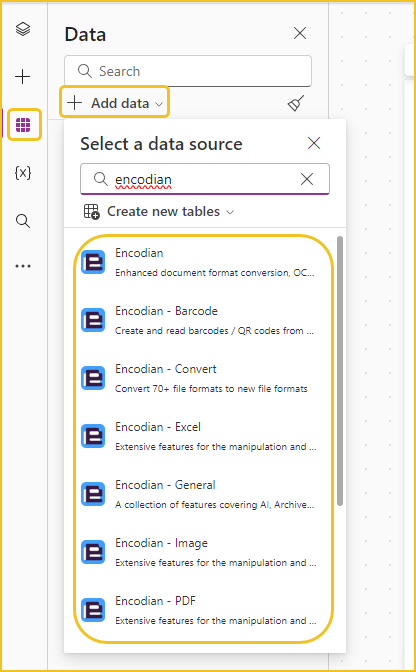Expand the Add data dropdown
The width and height of the screenshot is (416, 672).
[115, 103]
